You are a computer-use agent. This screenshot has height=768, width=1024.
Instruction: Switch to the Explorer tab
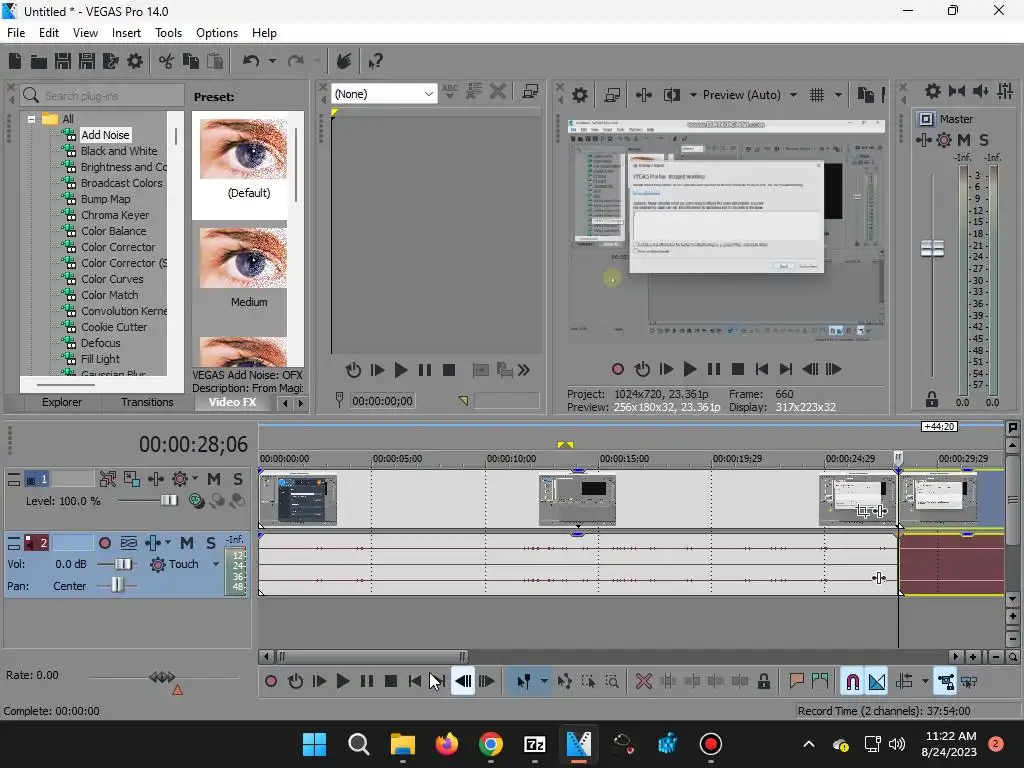tap(62, 402)
